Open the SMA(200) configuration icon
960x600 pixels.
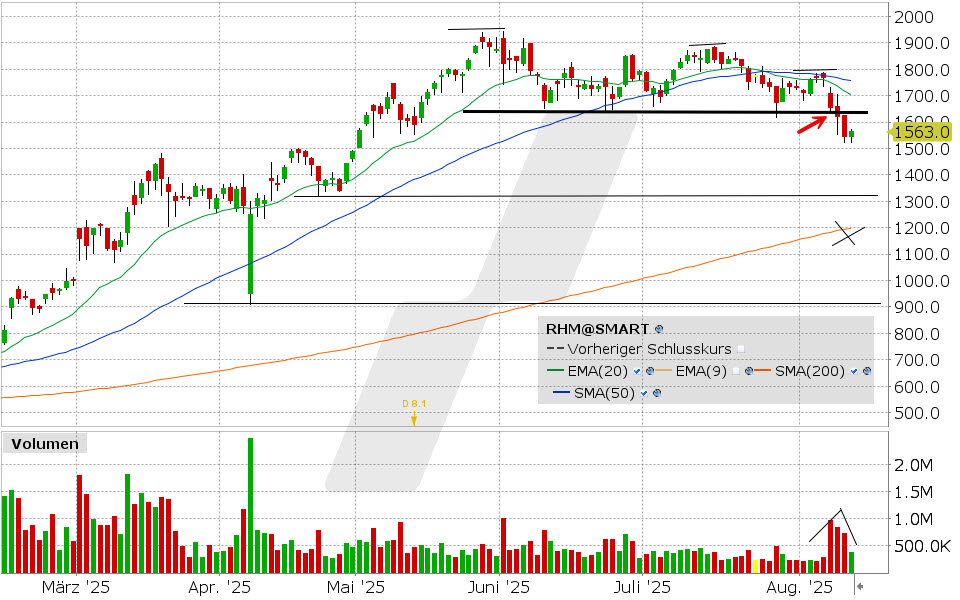pyautogui.click(x=866, y=371)
